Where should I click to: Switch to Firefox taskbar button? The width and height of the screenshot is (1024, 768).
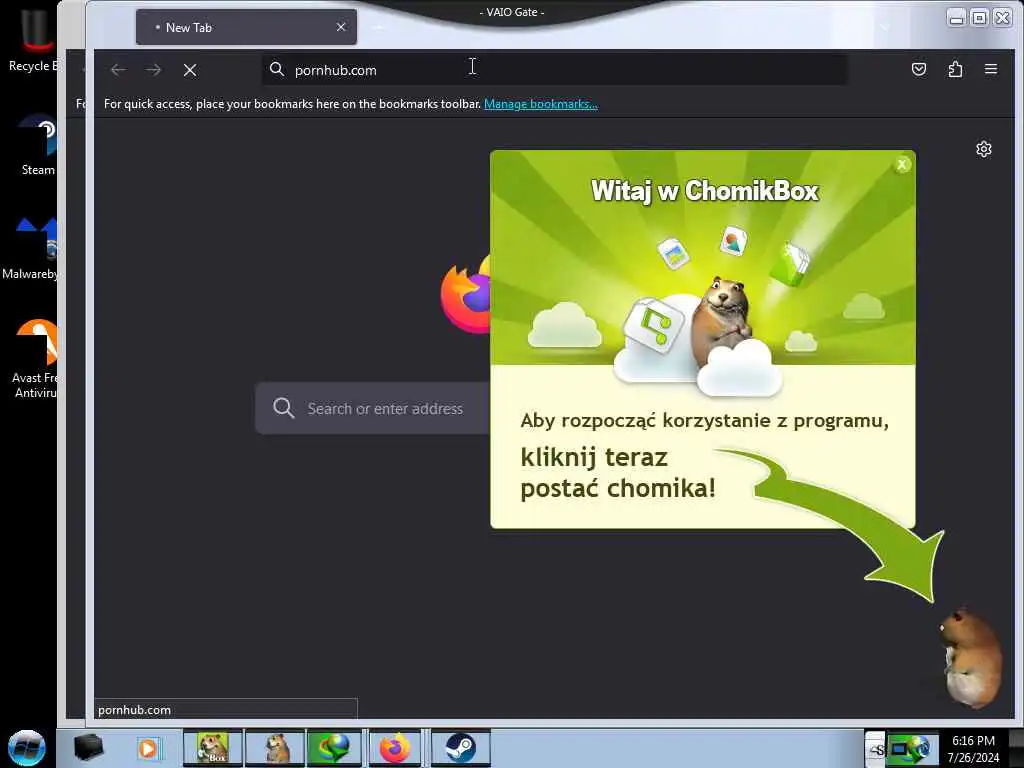(395, 748)
